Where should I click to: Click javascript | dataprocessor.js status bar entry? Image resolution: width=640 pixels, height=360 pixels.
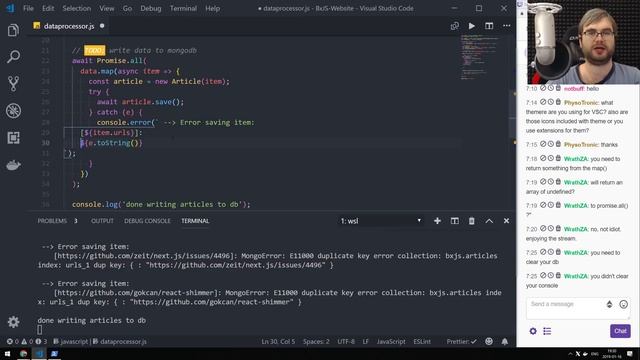pos(100,342)
